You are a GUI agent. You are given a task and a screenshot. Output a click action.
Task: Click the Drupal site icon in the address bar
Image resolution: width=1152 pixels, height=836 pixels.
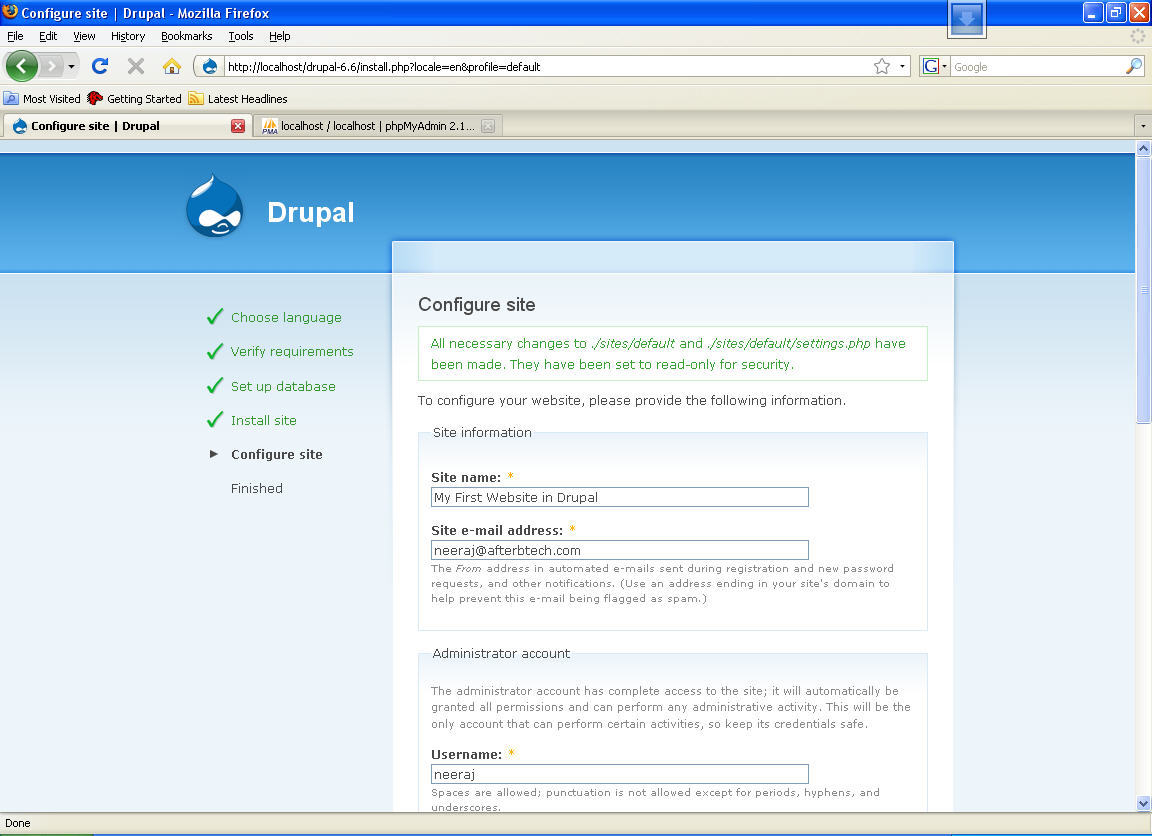[209, 66]
